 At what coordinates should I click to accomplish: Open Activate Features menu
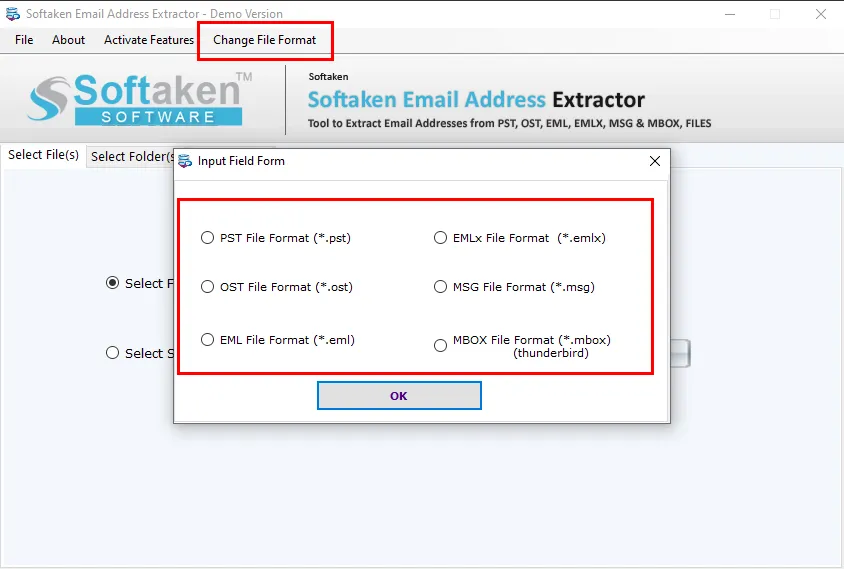[x=149, y=40]
